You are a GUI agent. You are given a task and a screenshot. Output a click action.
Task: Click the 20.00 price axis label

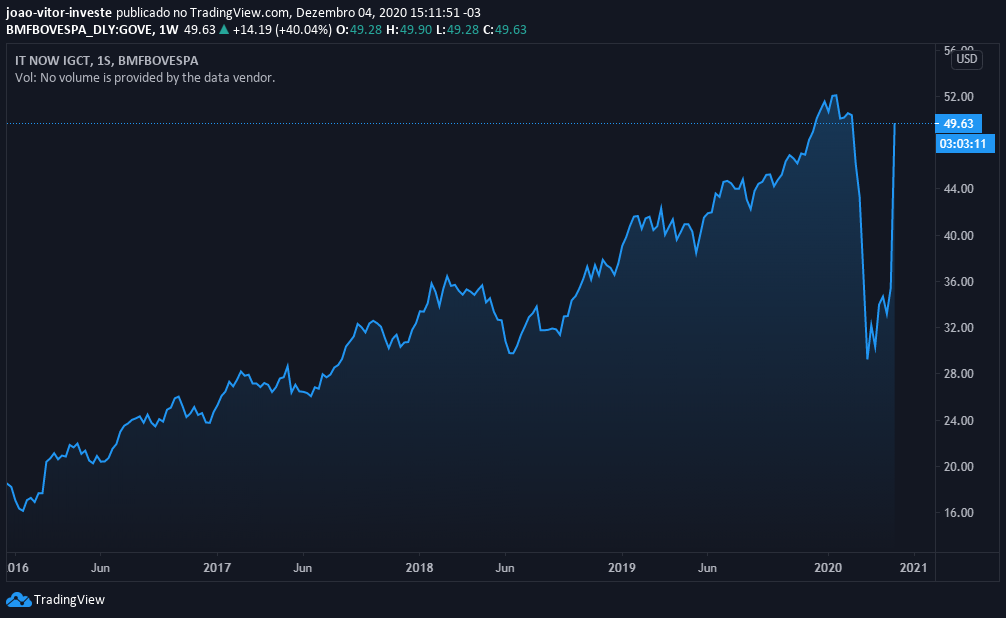[x=959, y=467]
